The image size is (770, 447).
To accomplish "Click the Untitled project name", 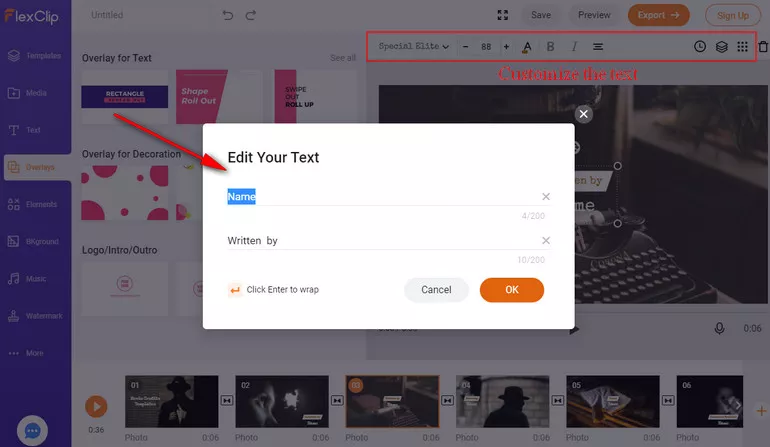I will pos(107,15).
